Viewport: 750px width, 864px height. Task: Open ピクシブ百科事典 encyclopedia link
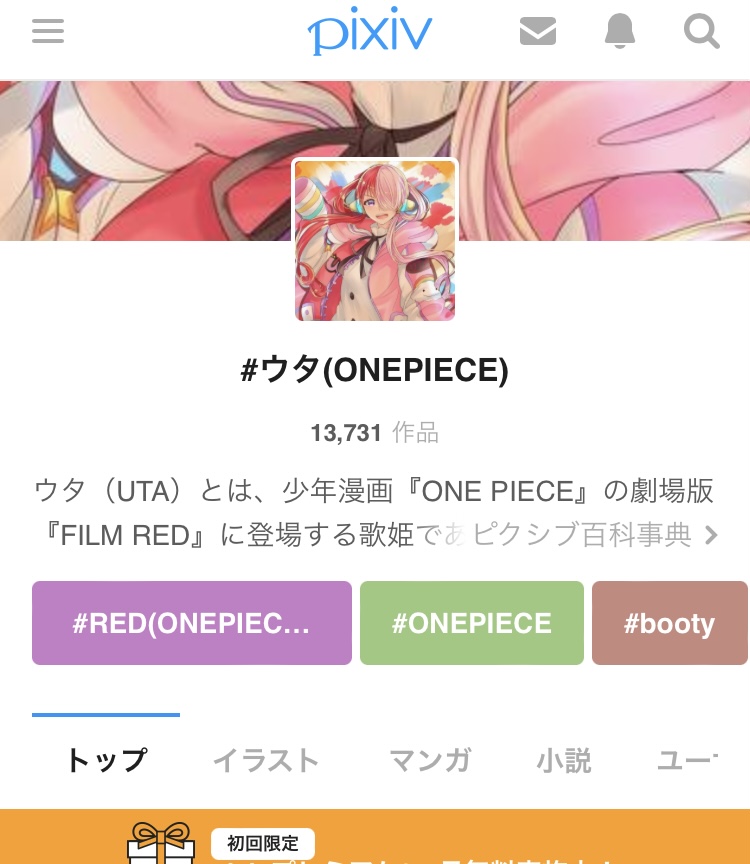click(x=582, y=534)
